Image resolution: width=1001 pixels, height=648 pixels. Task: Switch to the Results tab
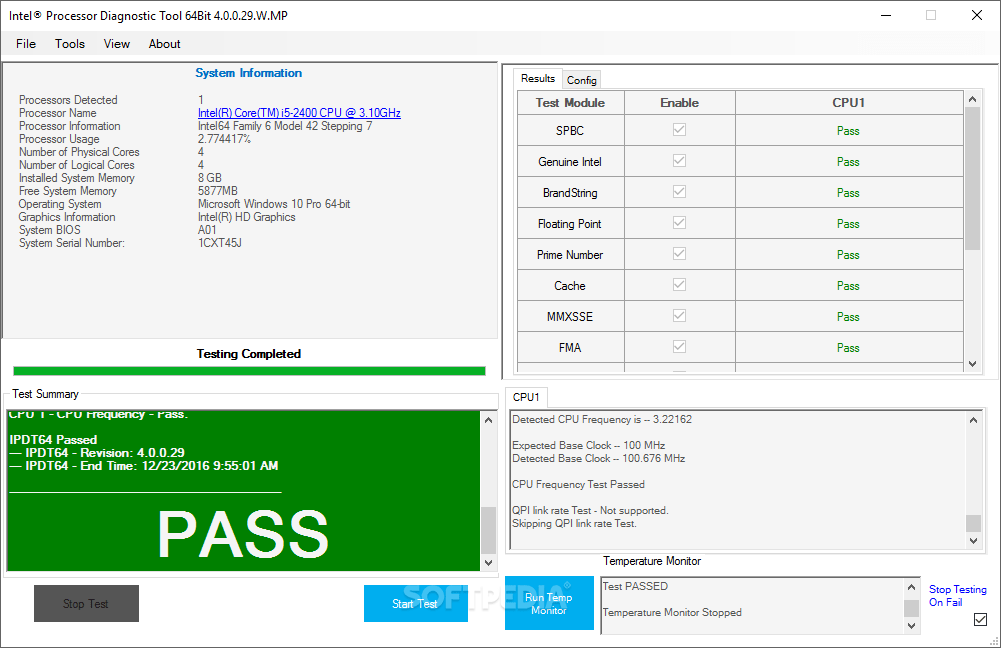(538, 79)
